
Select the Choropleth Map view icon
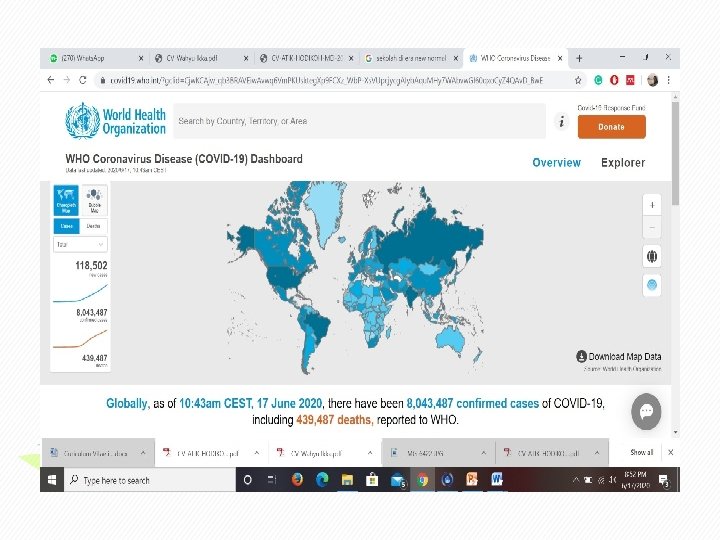click(x=66, y=200)
